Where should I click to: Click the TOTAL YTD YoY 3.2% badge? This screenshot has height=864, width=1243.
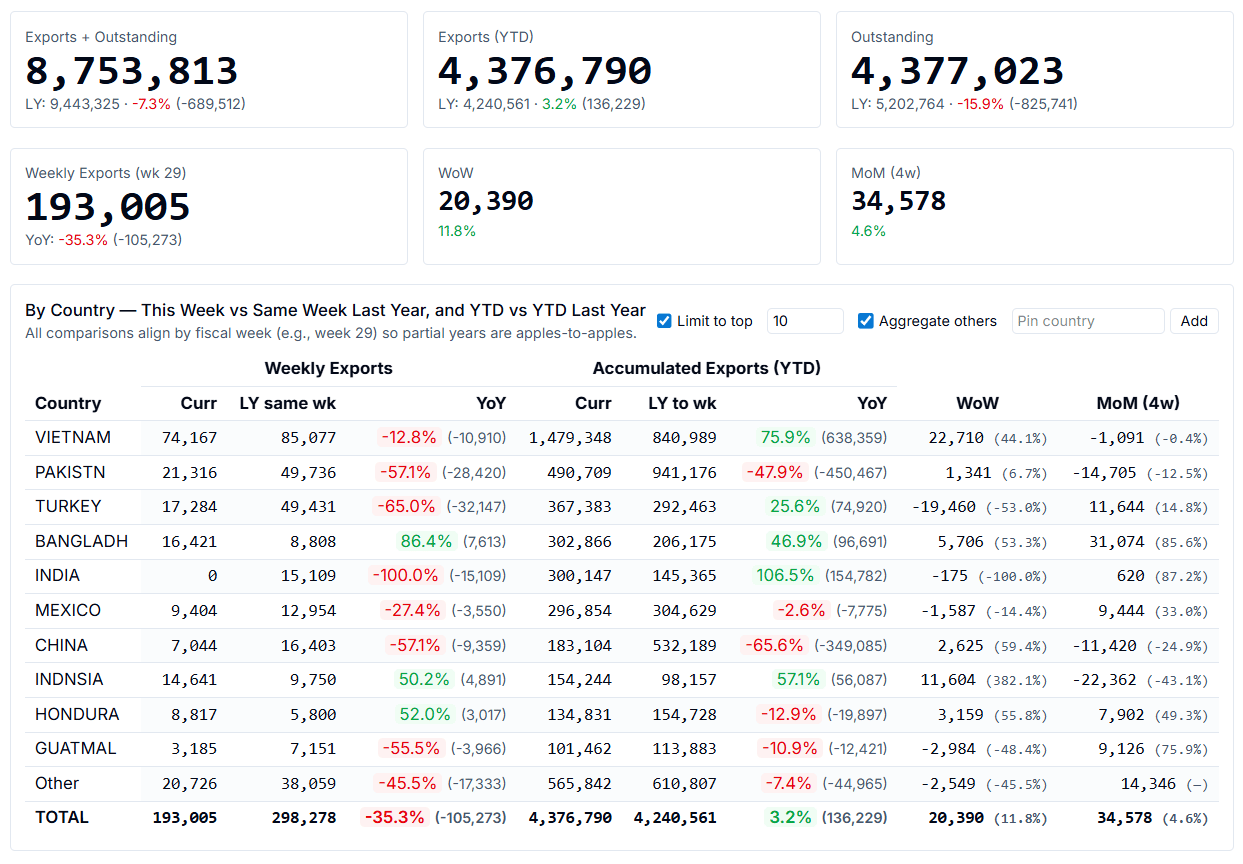[x=790, y=817]
